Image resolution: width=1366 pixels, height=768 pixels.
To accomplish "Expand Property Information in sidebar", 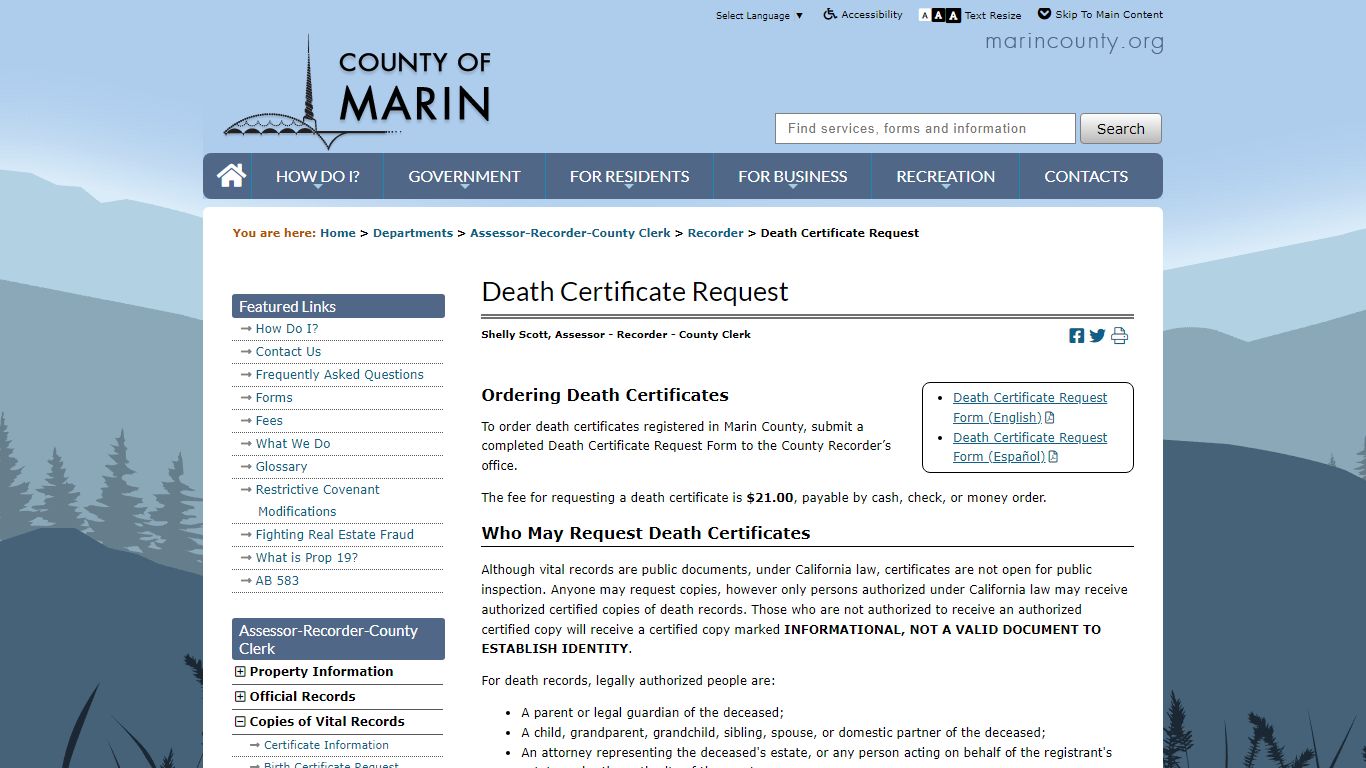I will tap(314, 672).
